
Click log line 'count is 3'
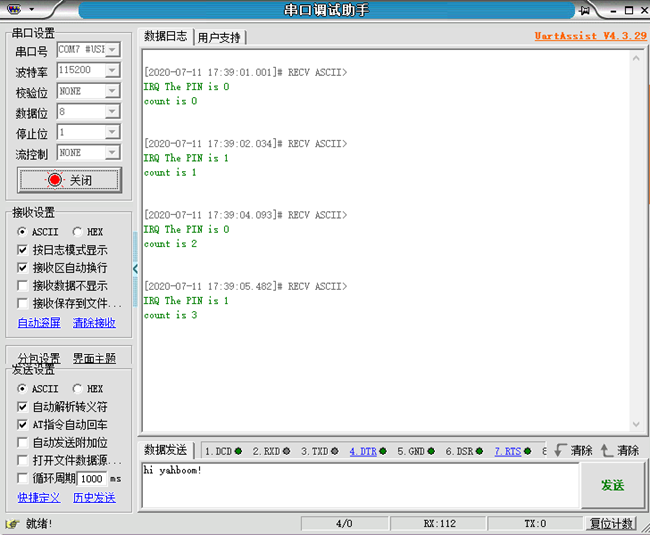(170, 315)
